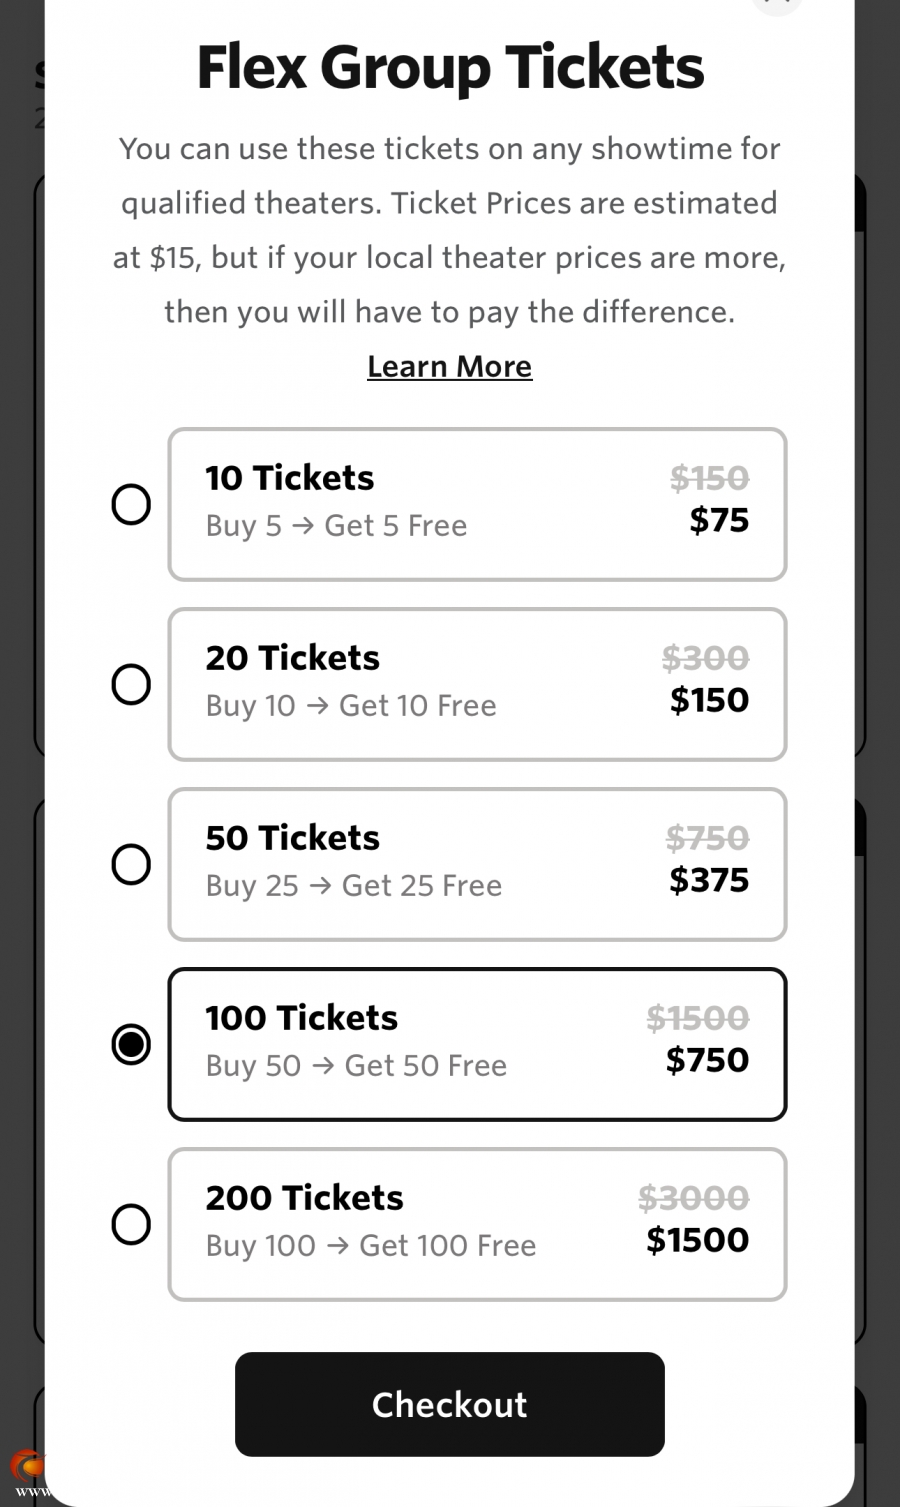Pick the 50 Tickets radio option
The image size is (900, 1507).
coord(131,864)
